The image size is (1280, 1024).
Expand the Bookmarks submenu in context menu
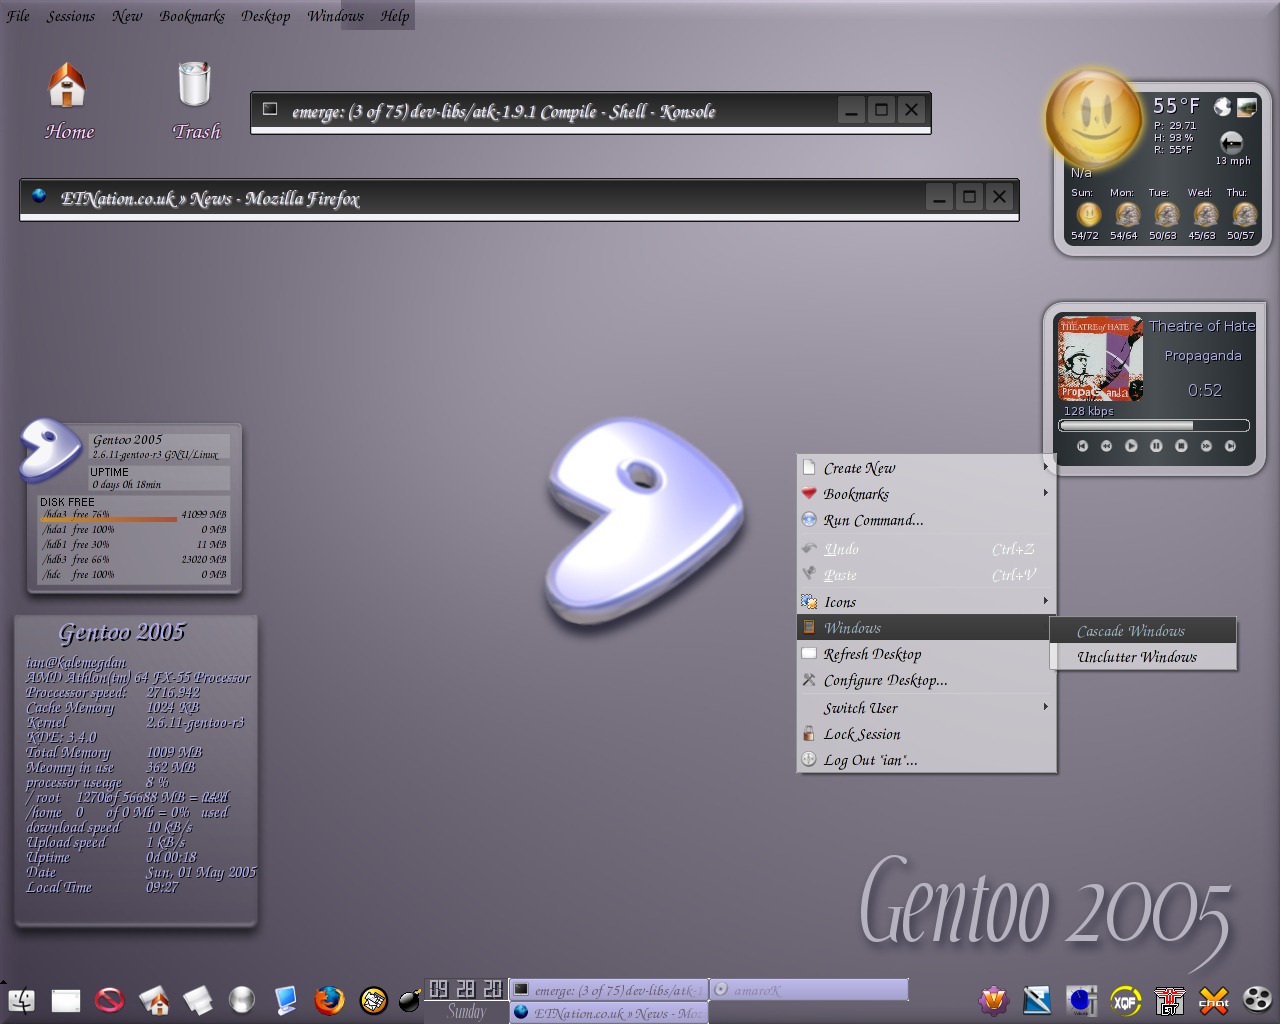(926, 493)
